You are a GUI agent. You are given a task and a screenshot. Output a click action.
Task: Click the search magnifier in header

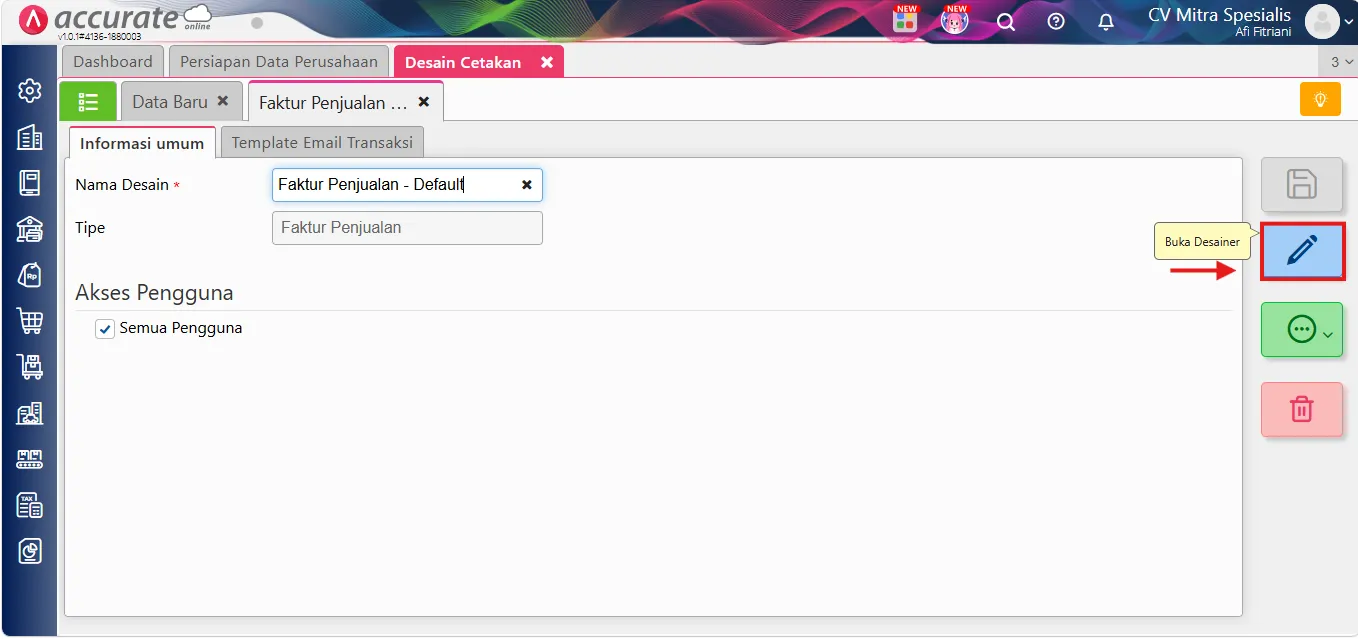pyautogui.click(x=1007, y=22)
